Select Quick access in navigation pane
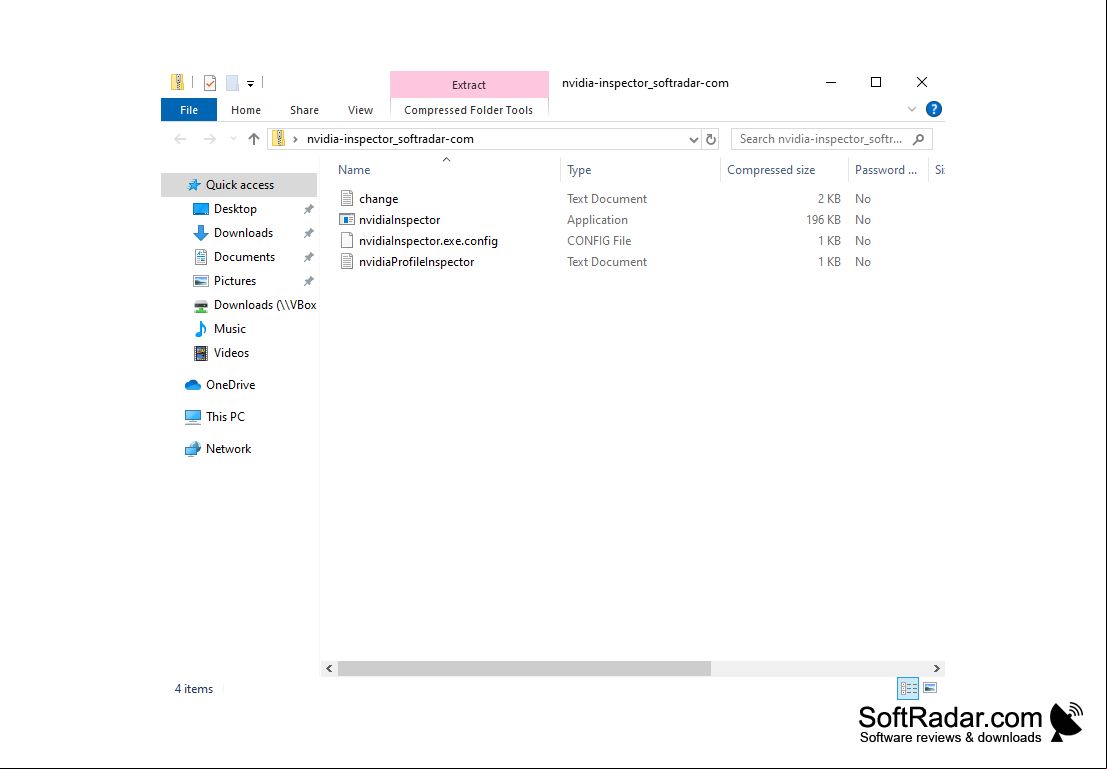The width and height of the screenshot is (1107, 769). tap(239, 185)
